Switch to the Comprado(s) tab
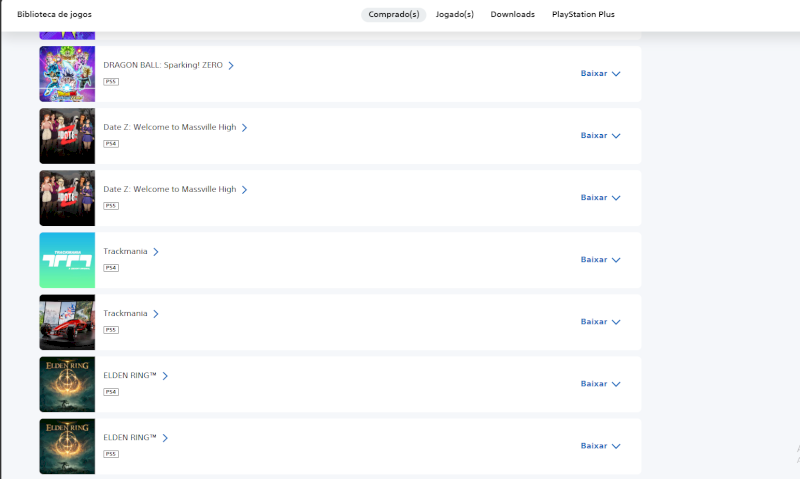The height and width of the screenshot is (479, 800). click(394, 14)
